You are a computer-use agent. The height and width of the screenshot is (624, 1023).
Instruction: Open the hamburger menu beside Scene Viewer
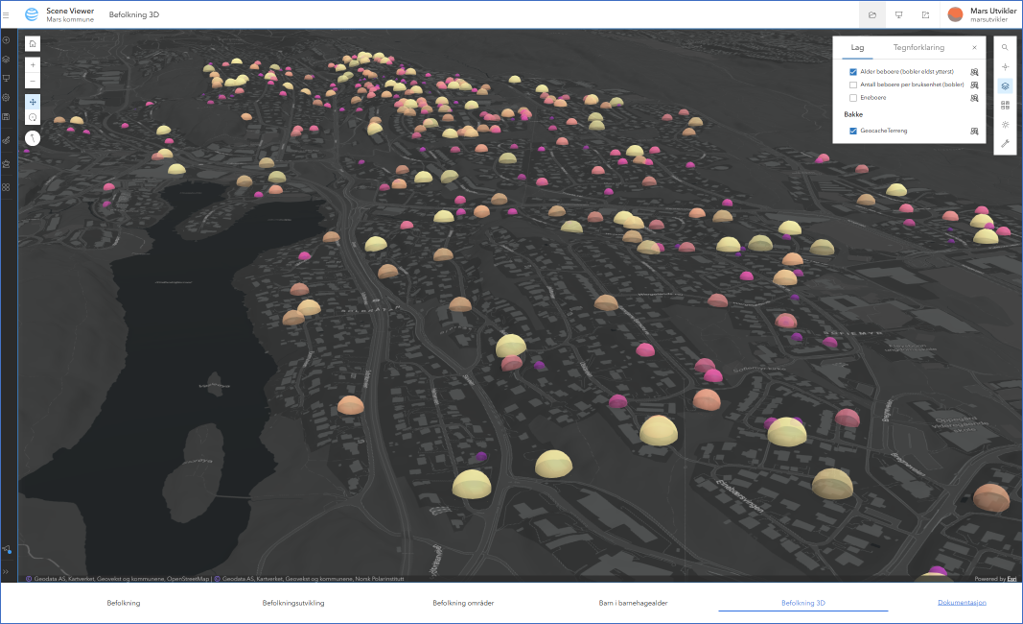pyautogui.click(x=6, y=14)
